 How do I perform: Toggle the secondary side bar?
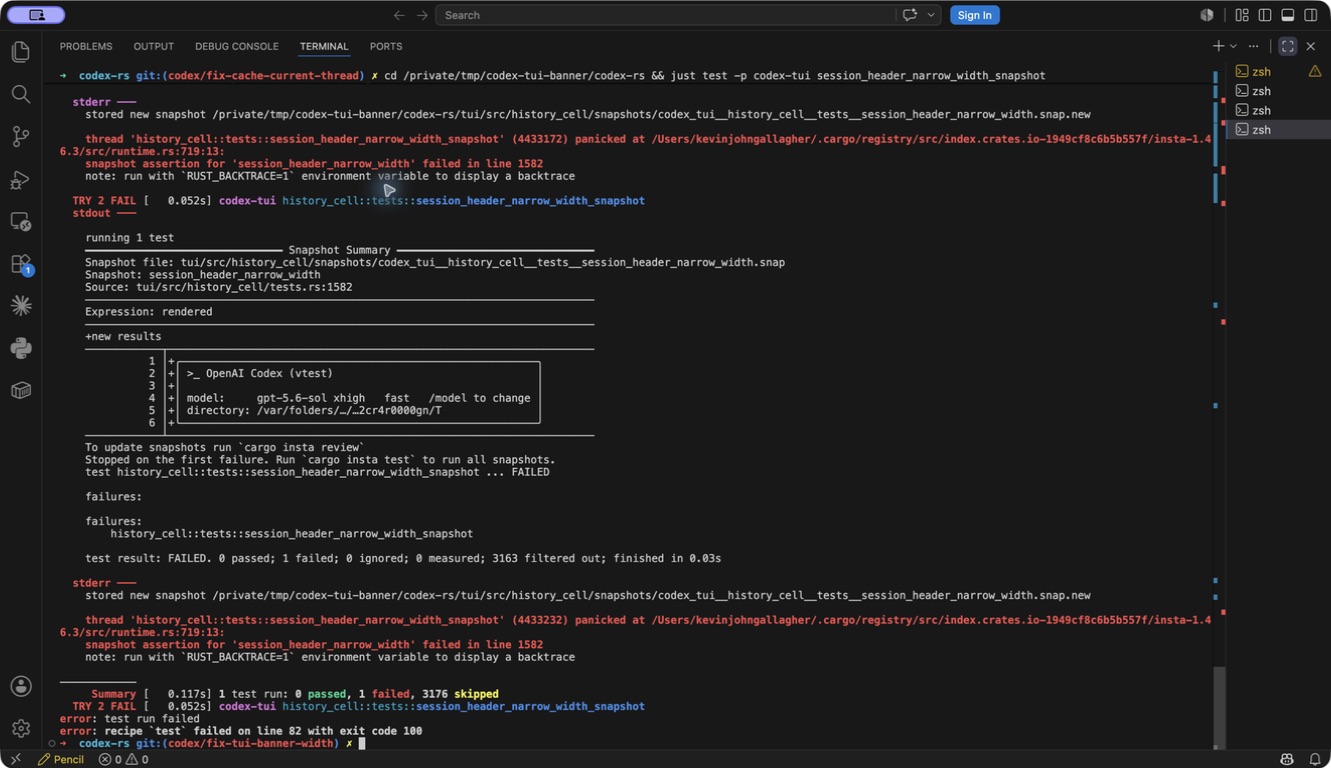1311,15
